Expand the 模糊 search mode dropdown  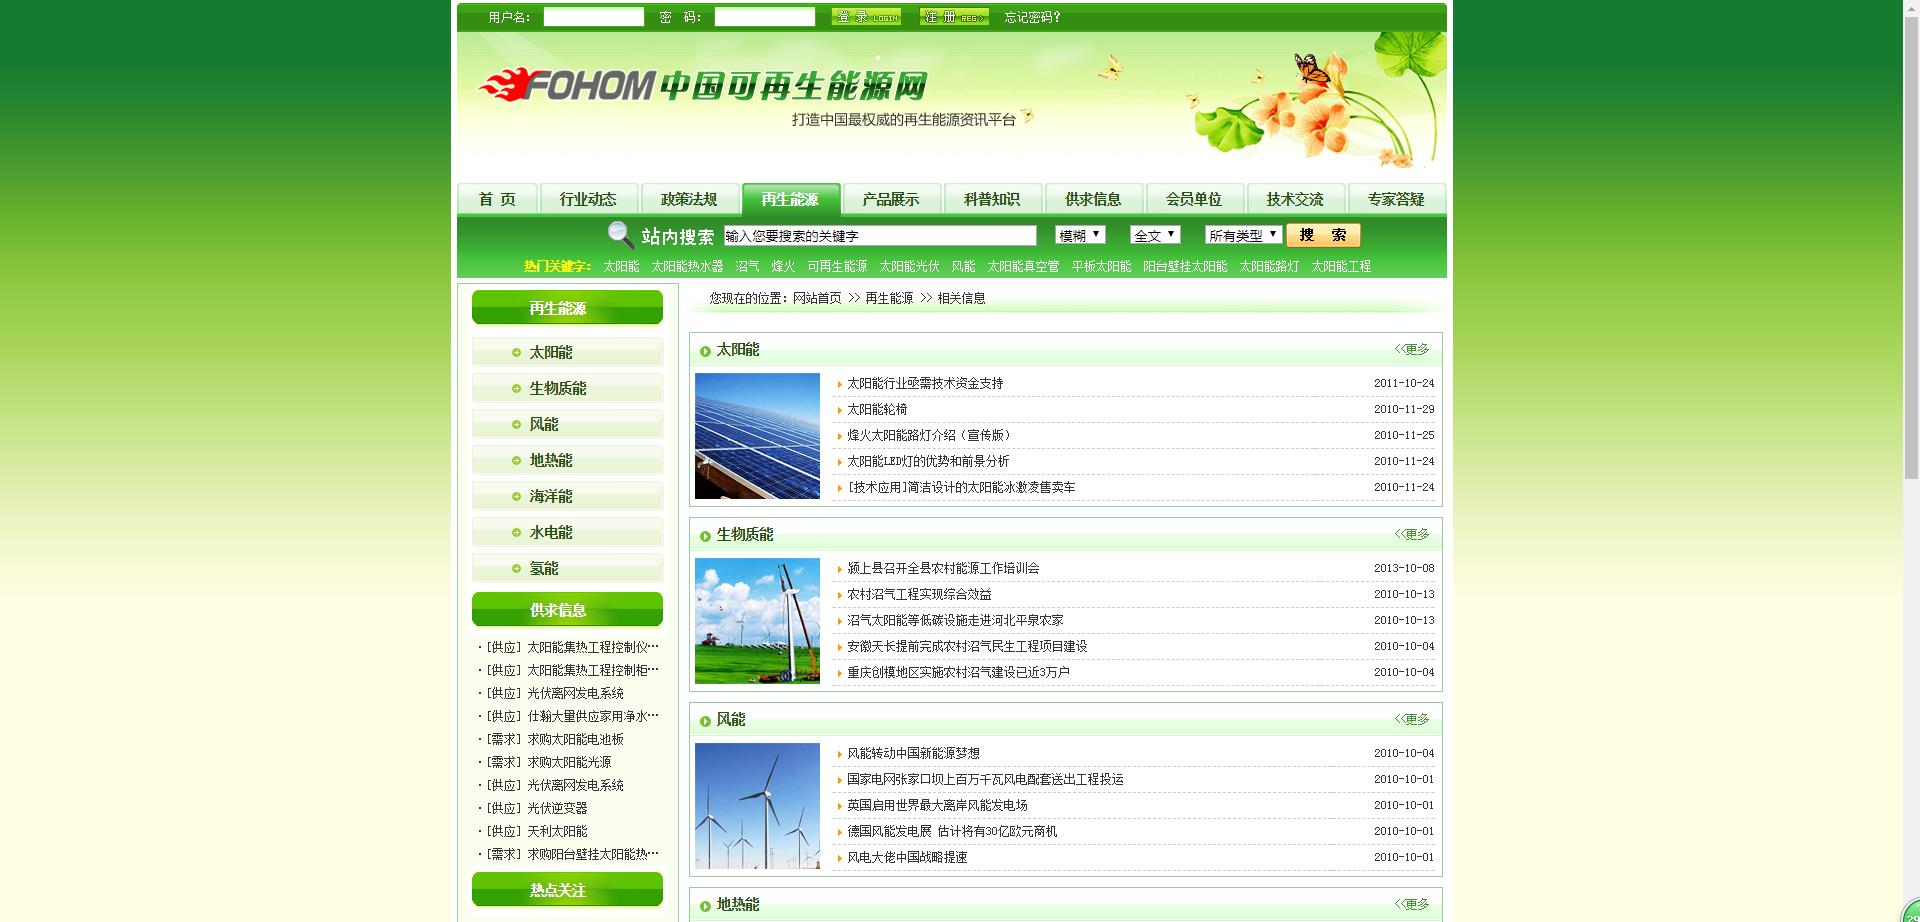[1080, 235]
